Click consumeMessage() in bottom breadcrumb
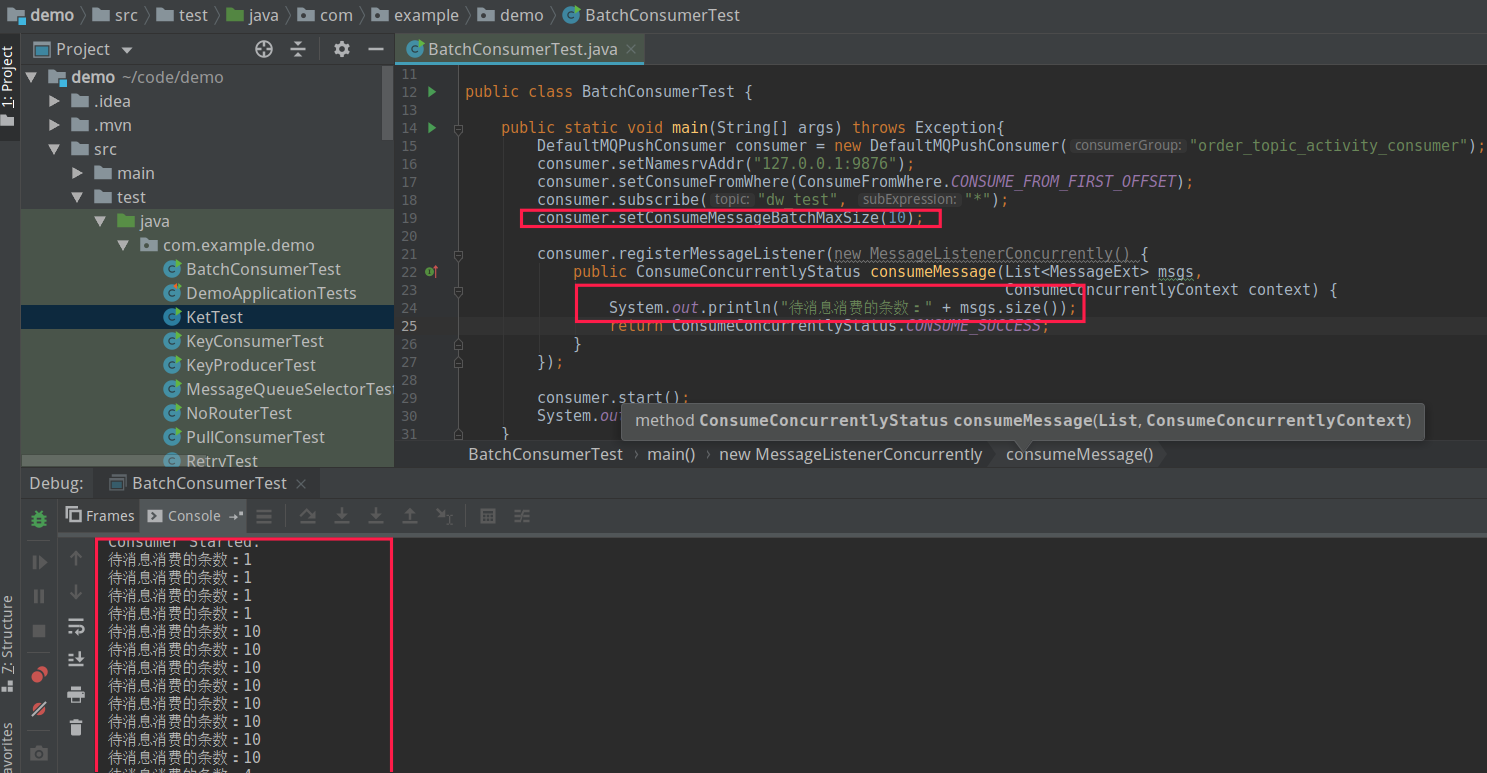The width and height of the screenshot is (1487, 773). point(1079,454)
